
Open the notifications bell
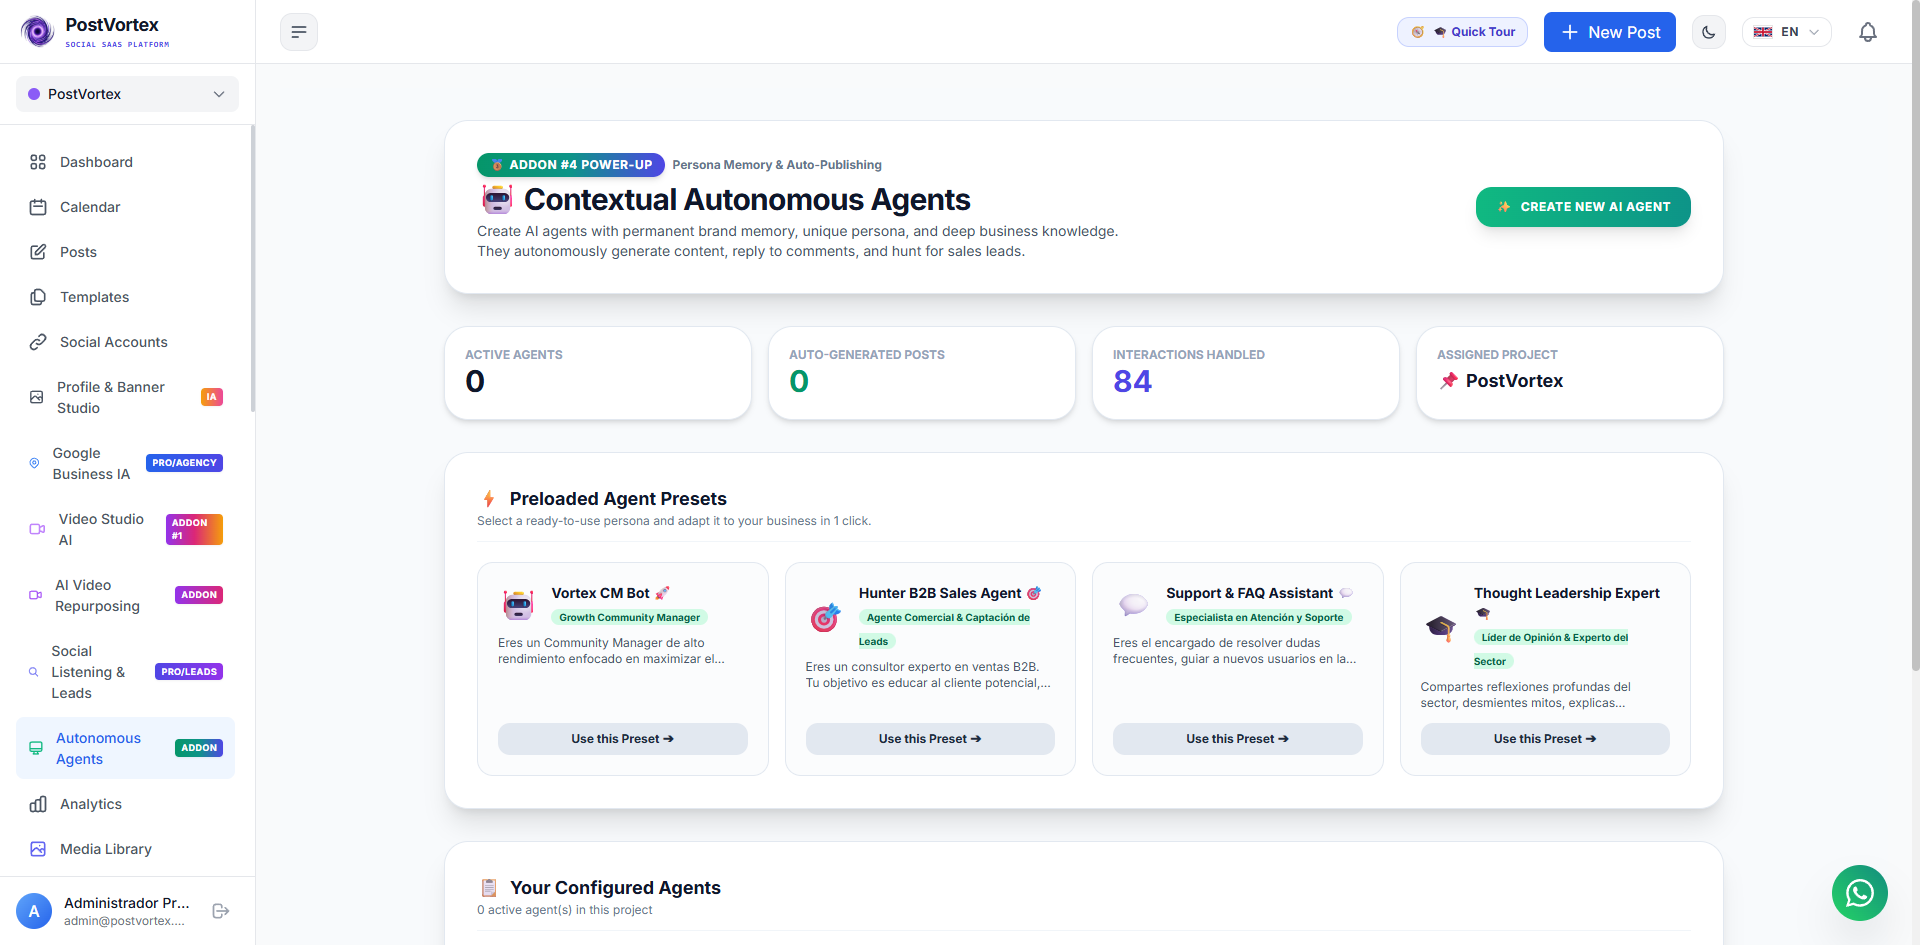[x=1868, y=32]
